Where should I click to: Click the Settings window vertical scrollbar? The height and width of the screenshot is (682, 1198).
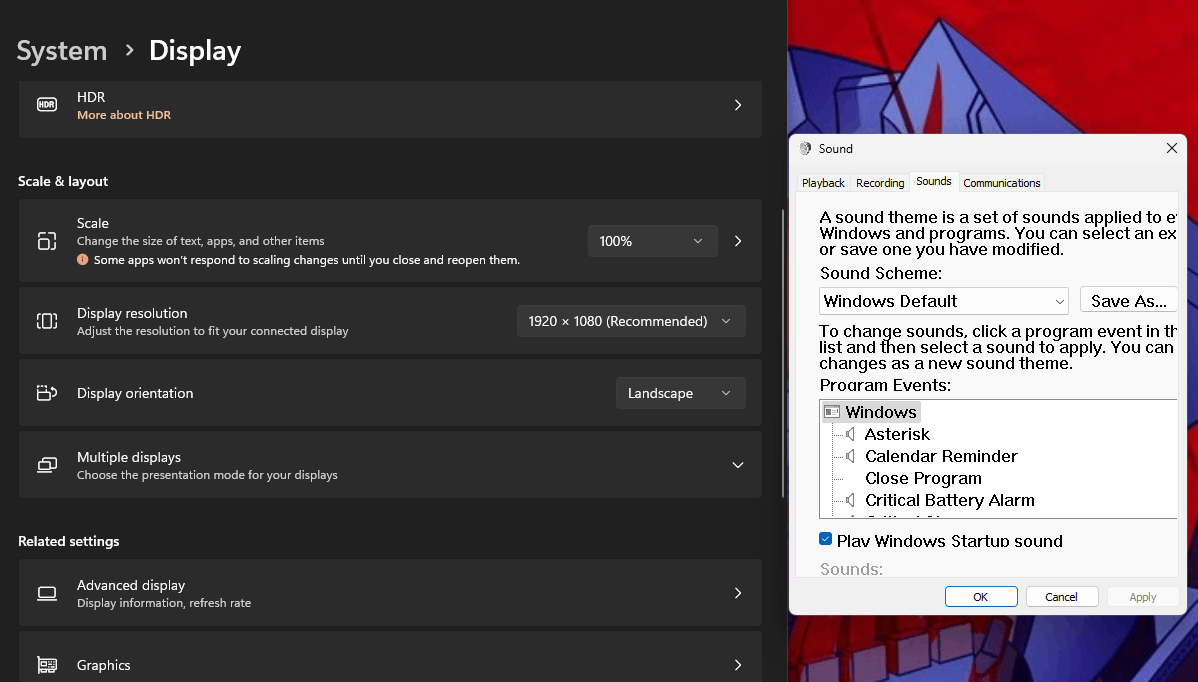click(x=782, y=353)
